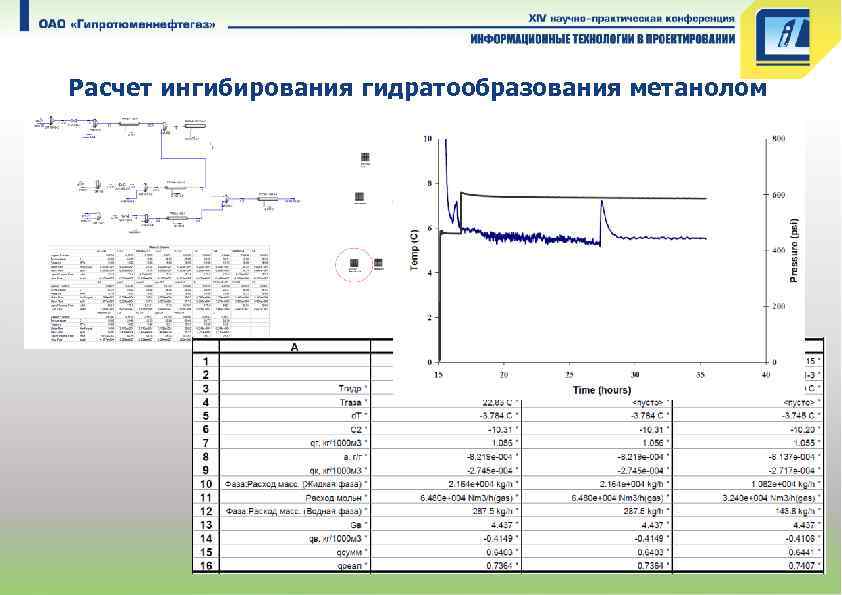Click the 'dT' label cell in row 5

[x=295, y=416]
